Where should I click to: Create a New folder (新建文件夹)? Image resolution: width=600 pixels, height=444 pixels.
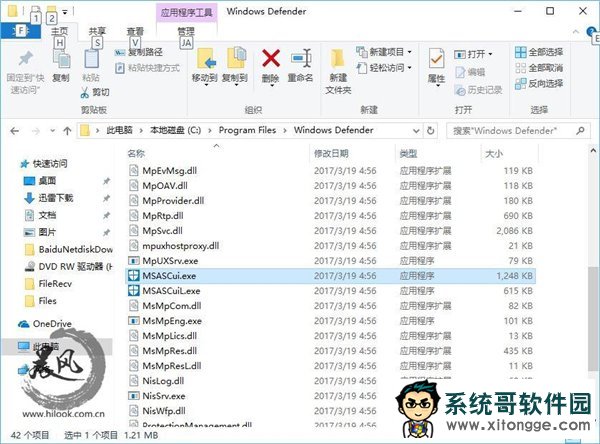click(338, 72)
